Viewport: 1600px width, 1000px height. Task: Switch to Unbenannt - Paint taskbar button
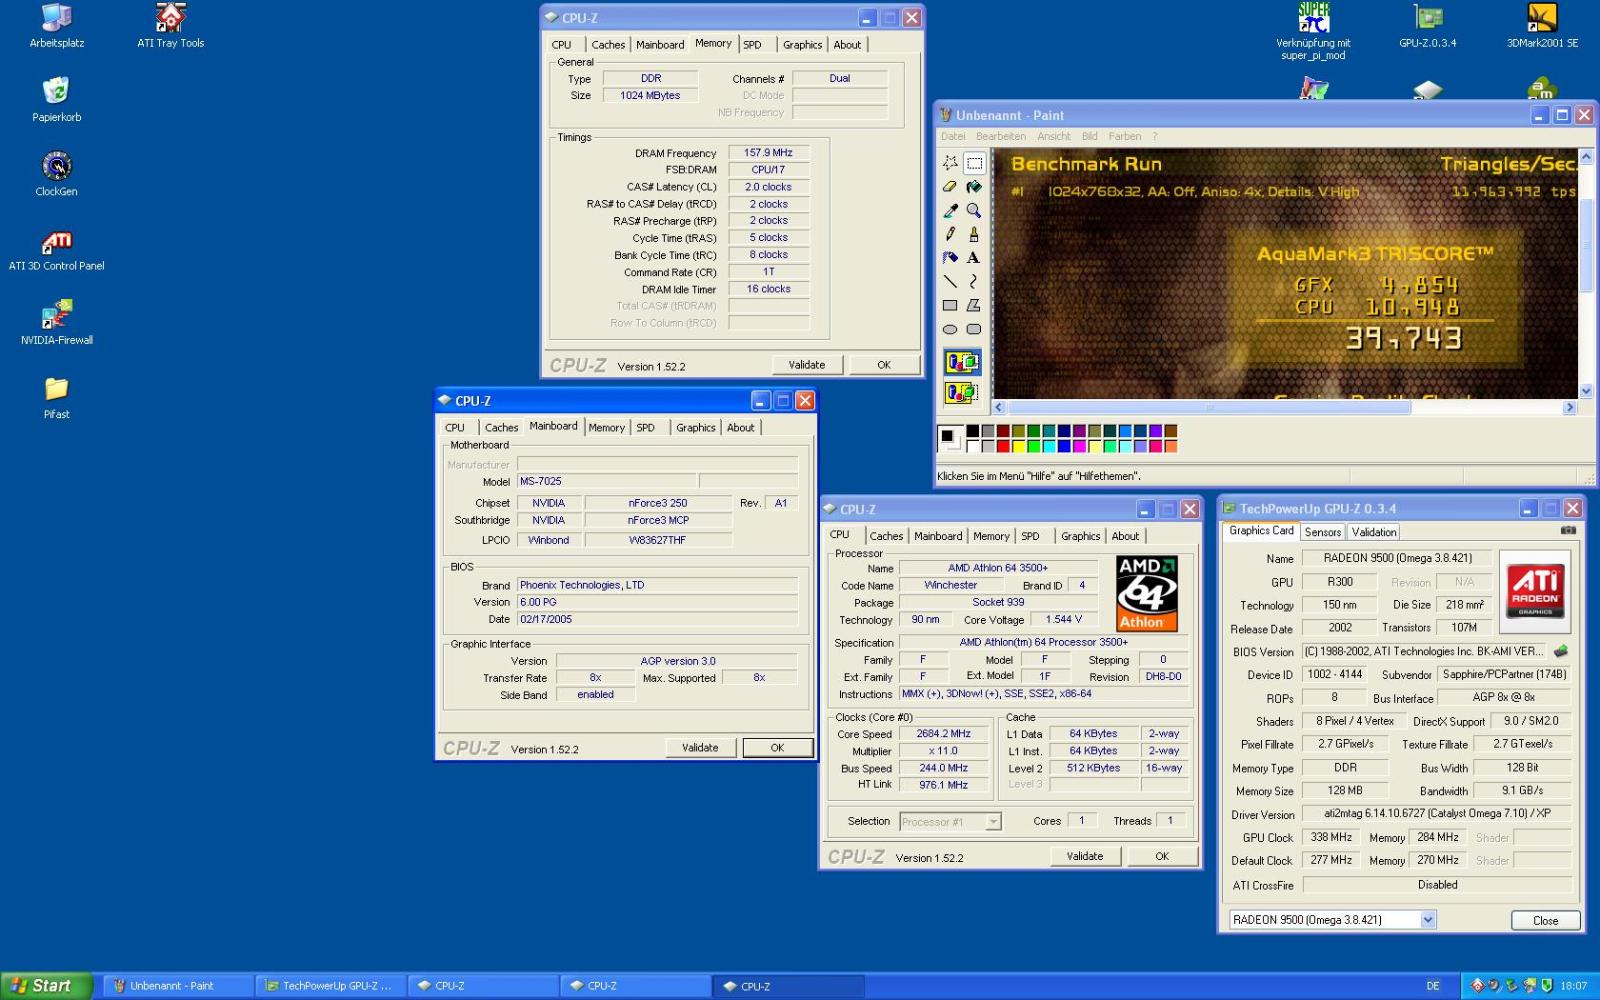pos(178,986)
